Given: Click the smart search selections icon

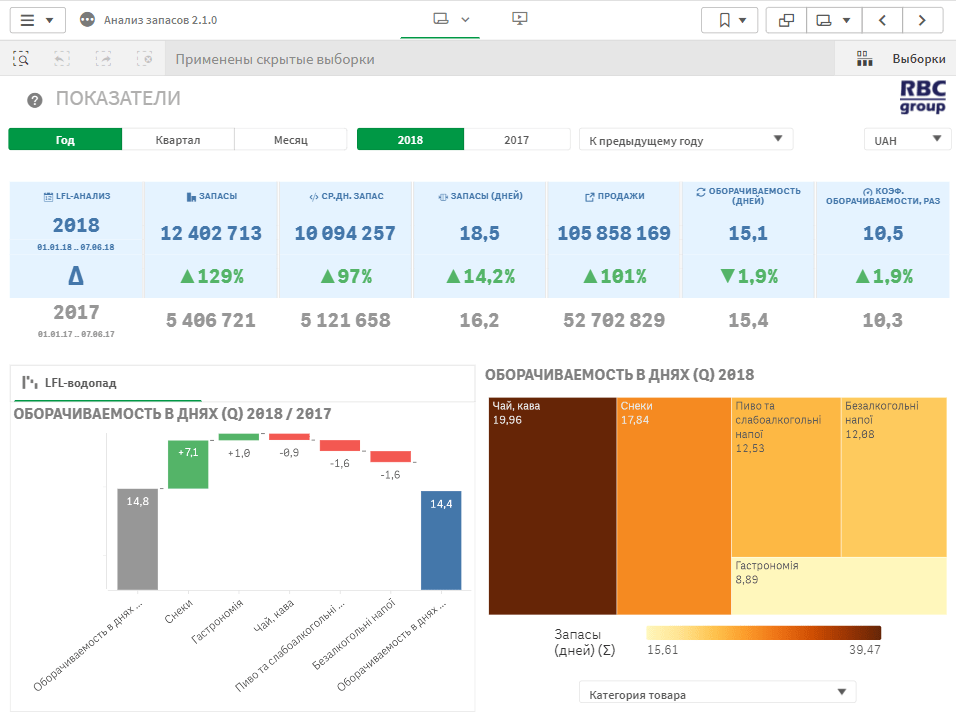Looking at the screenshot, I should [20, 59].
